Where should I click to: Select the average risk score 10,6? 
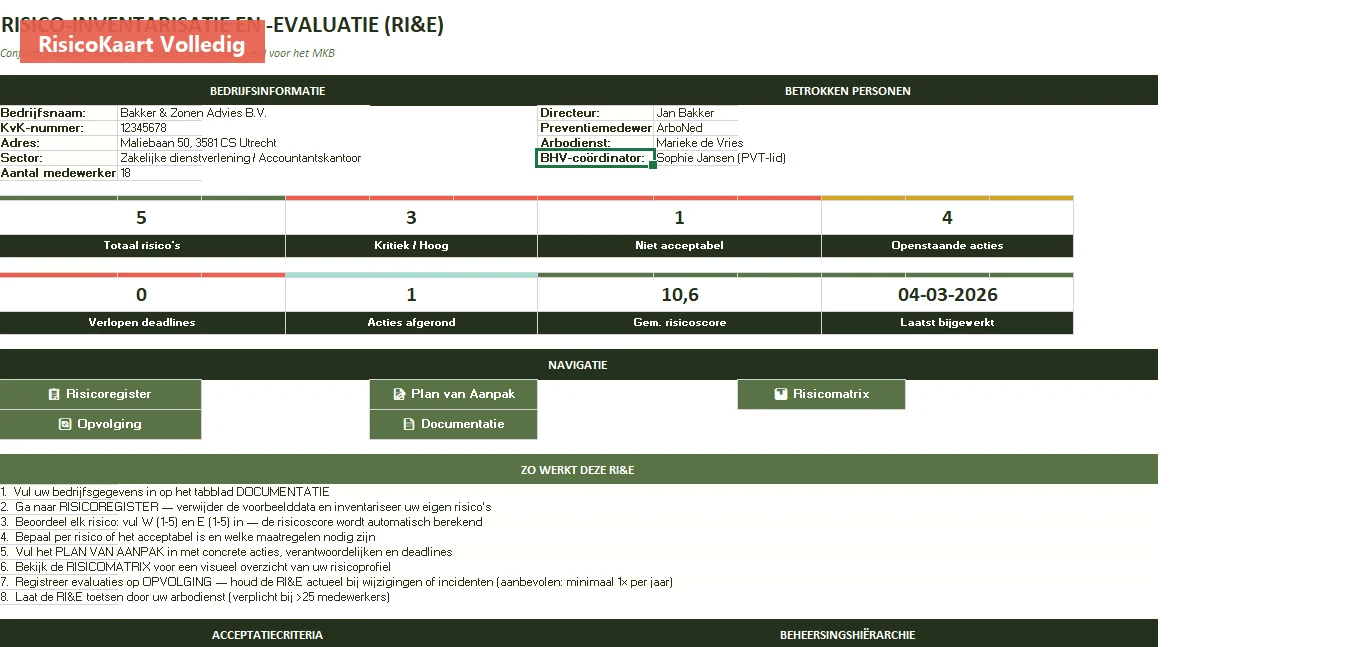point(679,295)
